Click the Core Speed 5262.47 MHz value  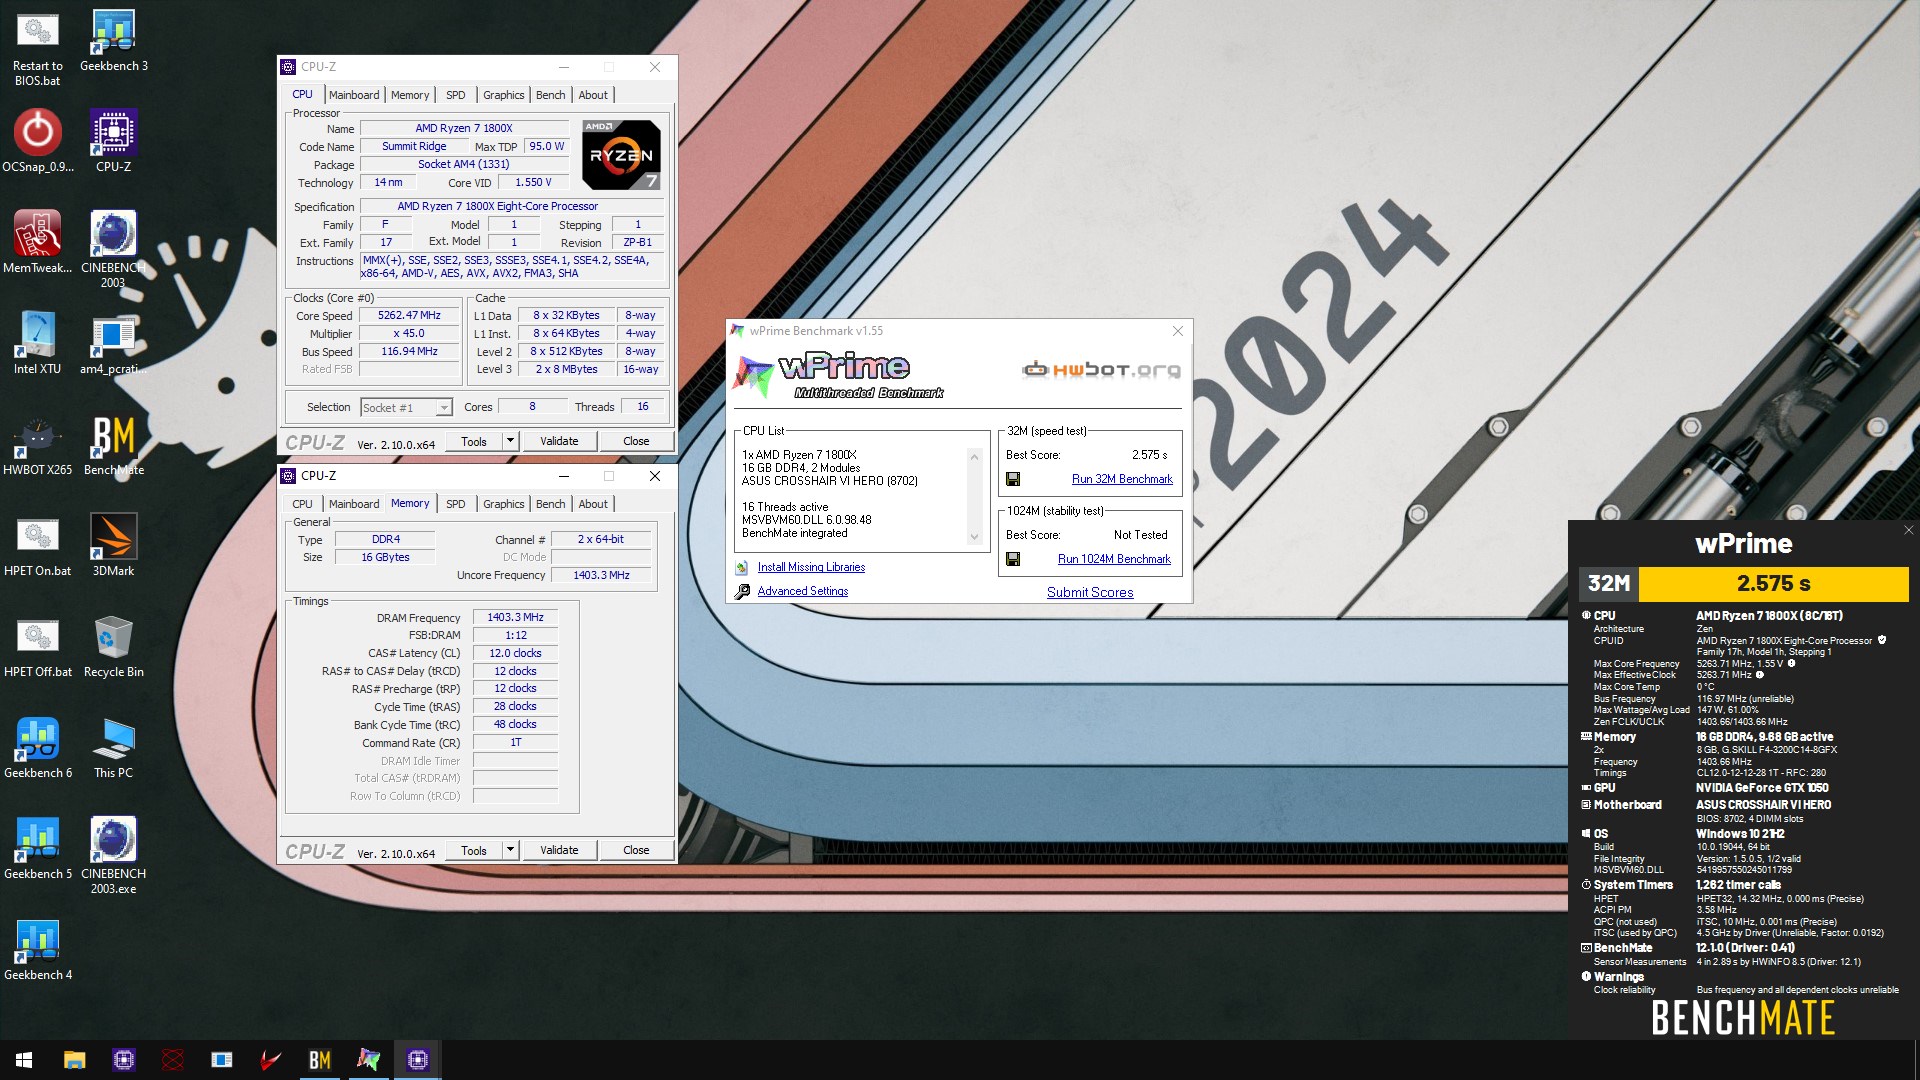(409, 315)
